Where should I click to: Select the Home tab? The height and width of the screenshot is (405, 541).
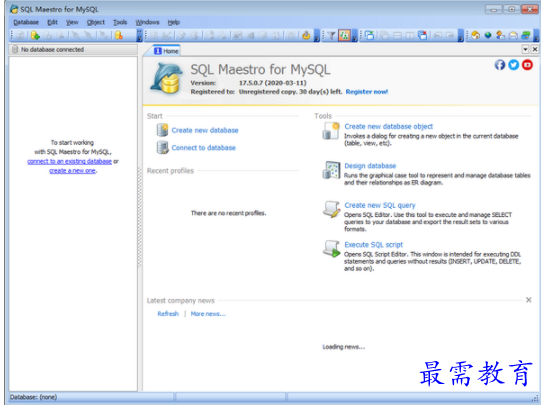click(166, 51)
